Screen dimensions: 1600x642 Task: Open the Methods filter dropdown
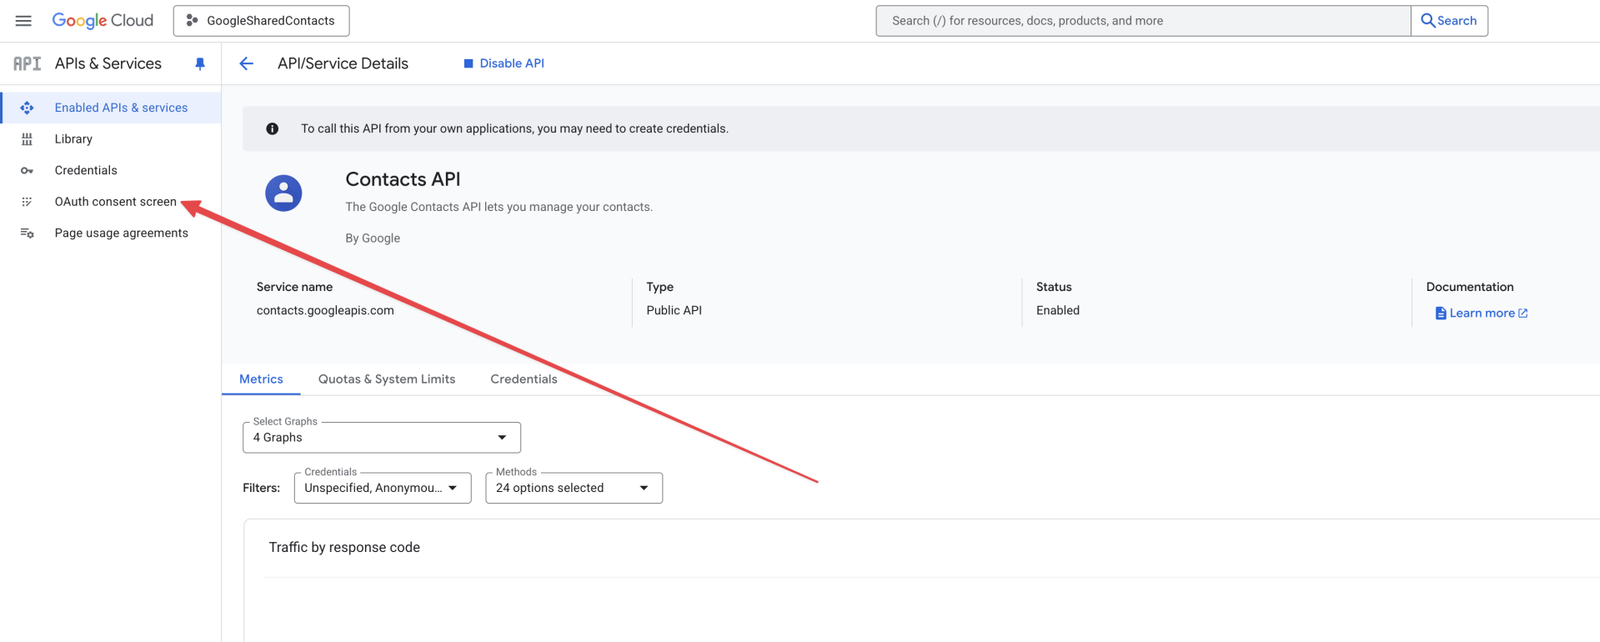pyautogui.click(x=574, y=488)
